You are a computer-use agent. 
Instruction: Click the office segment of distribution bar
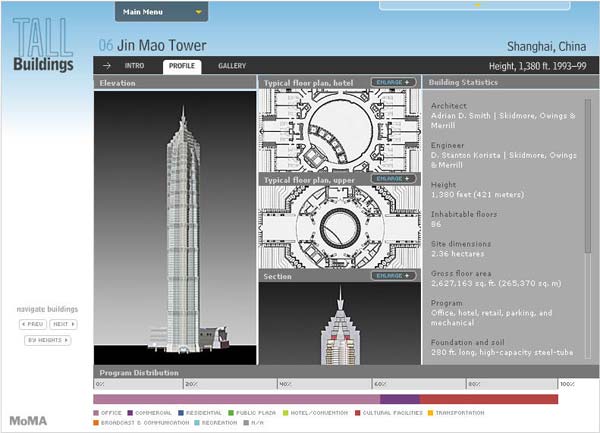(237, 399)
